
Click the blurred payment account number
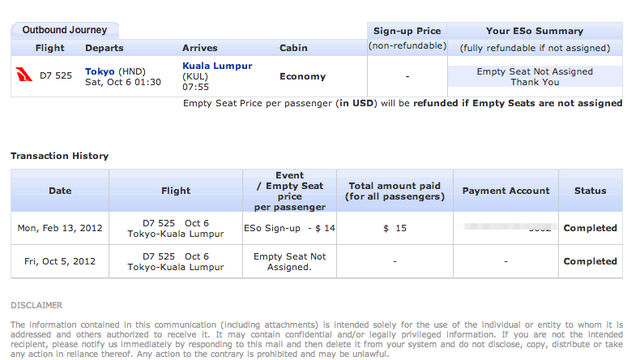(510, 227)
